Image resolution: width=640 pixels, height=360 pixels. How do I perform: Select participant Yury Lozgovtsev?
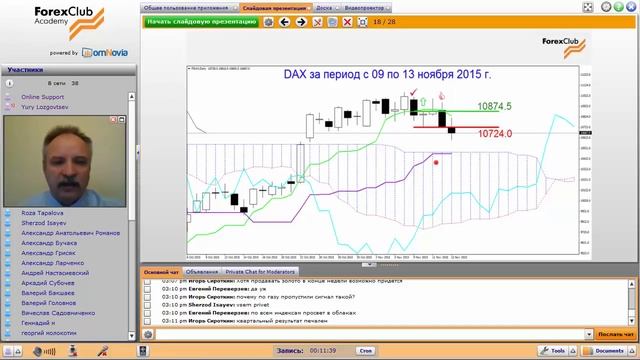point(44,107)
